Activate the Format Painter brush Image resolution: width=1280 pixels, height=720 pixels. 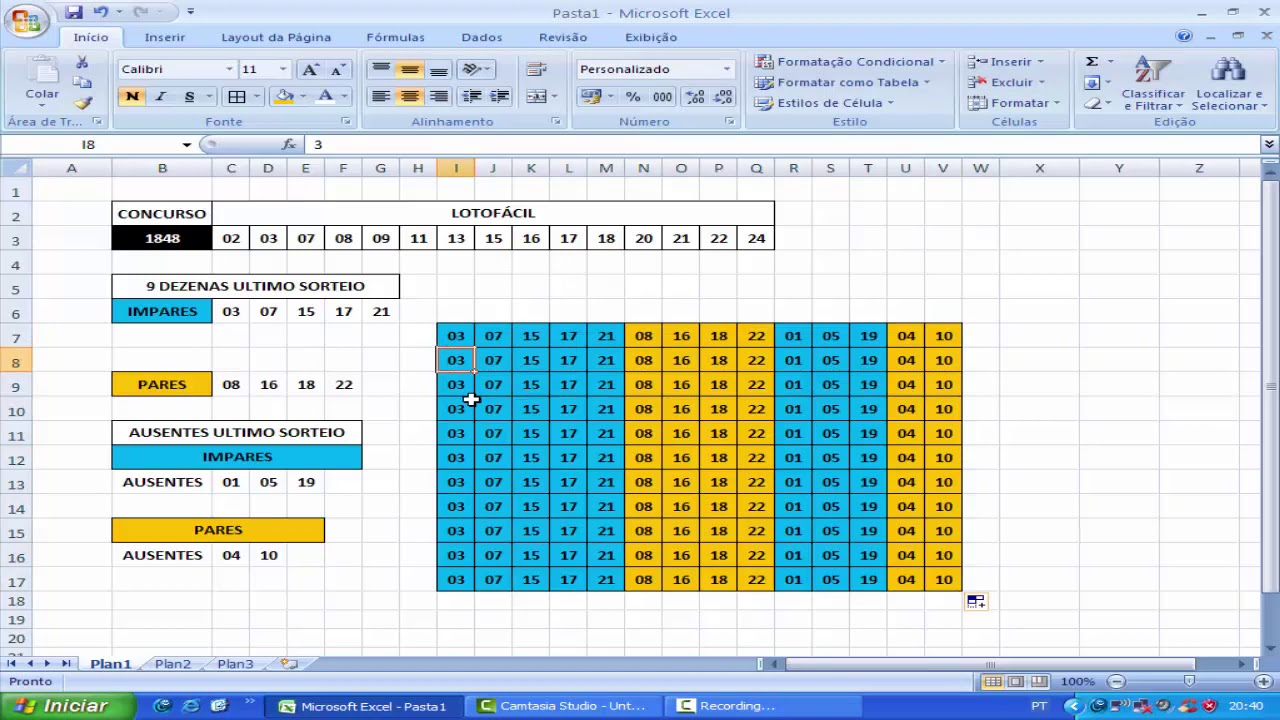[x=82, y=103]
